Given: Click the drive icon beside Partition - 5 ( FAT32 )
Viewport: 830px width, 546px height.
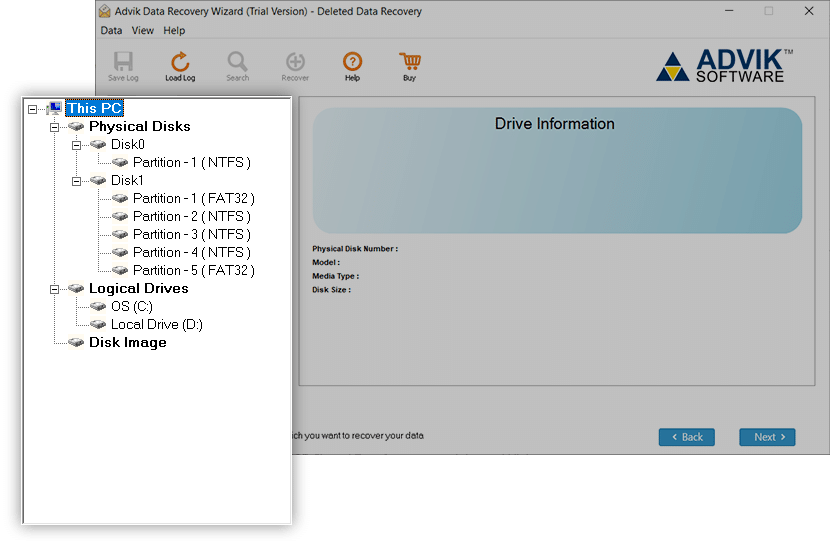Looking at the screenshot, I should [120, 271].
